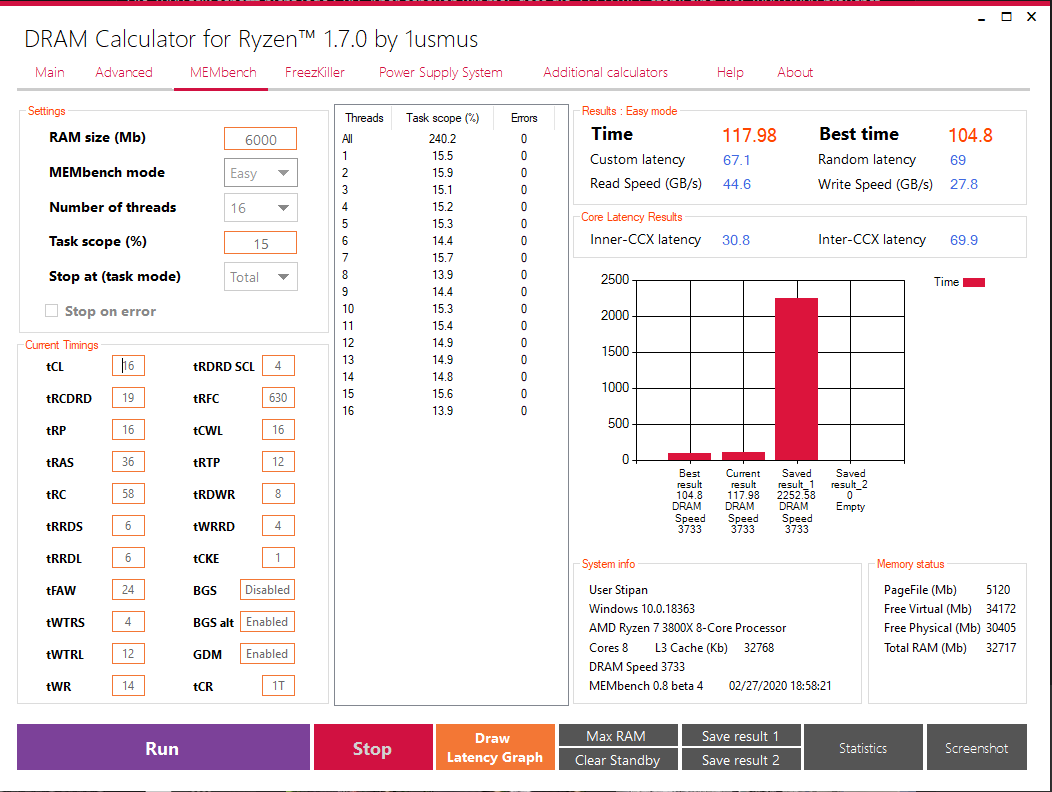
Task: Click the tCL timing field
Action: (x=128, y=366)
